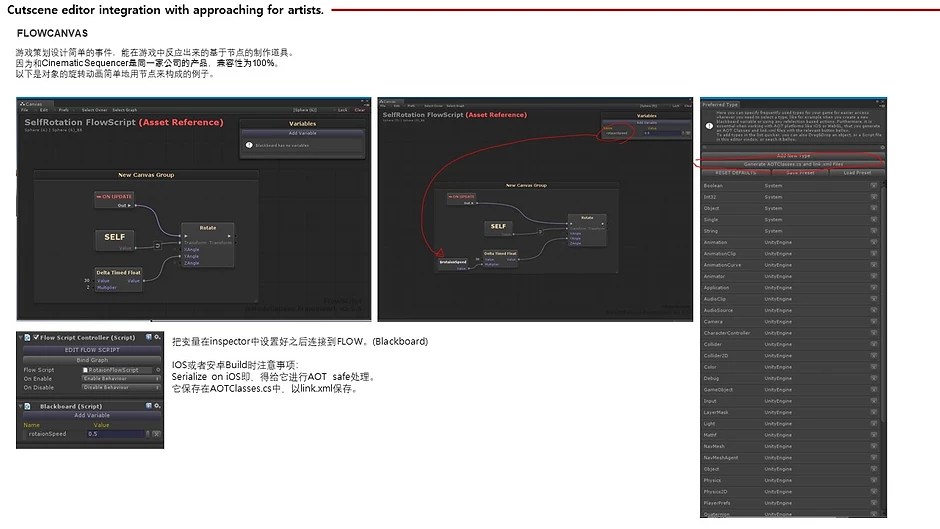Click the Blackboard script gear settings icon

[x=158, y=406]
